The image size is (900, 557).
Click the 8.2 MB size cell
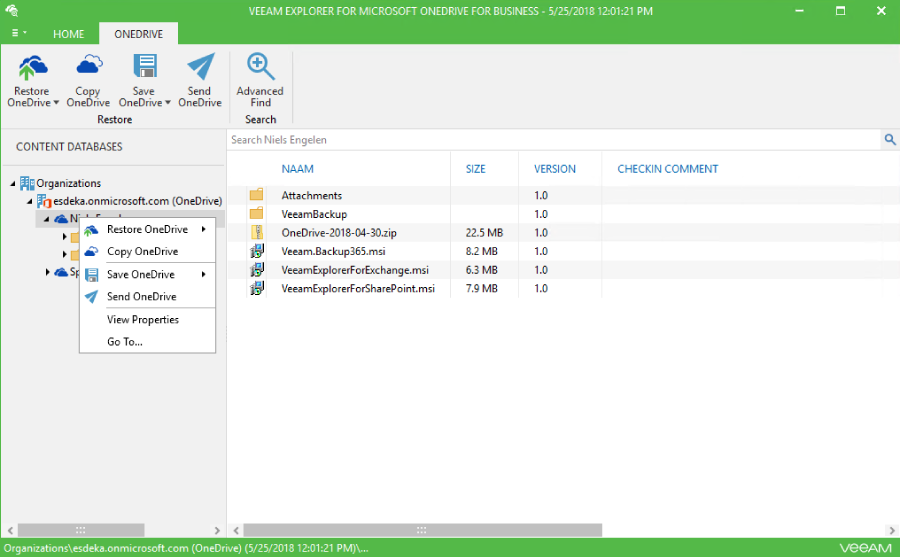click(x=481, y=252)
